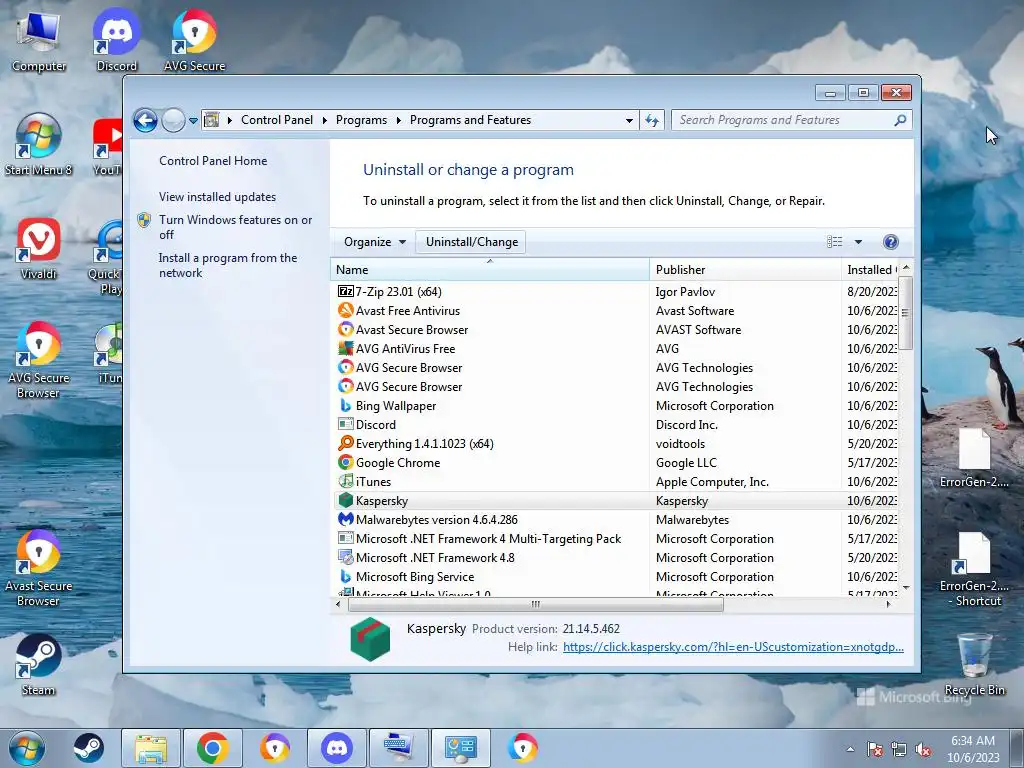Expand the arrow after Programs breadcrumb

[398, 120]
